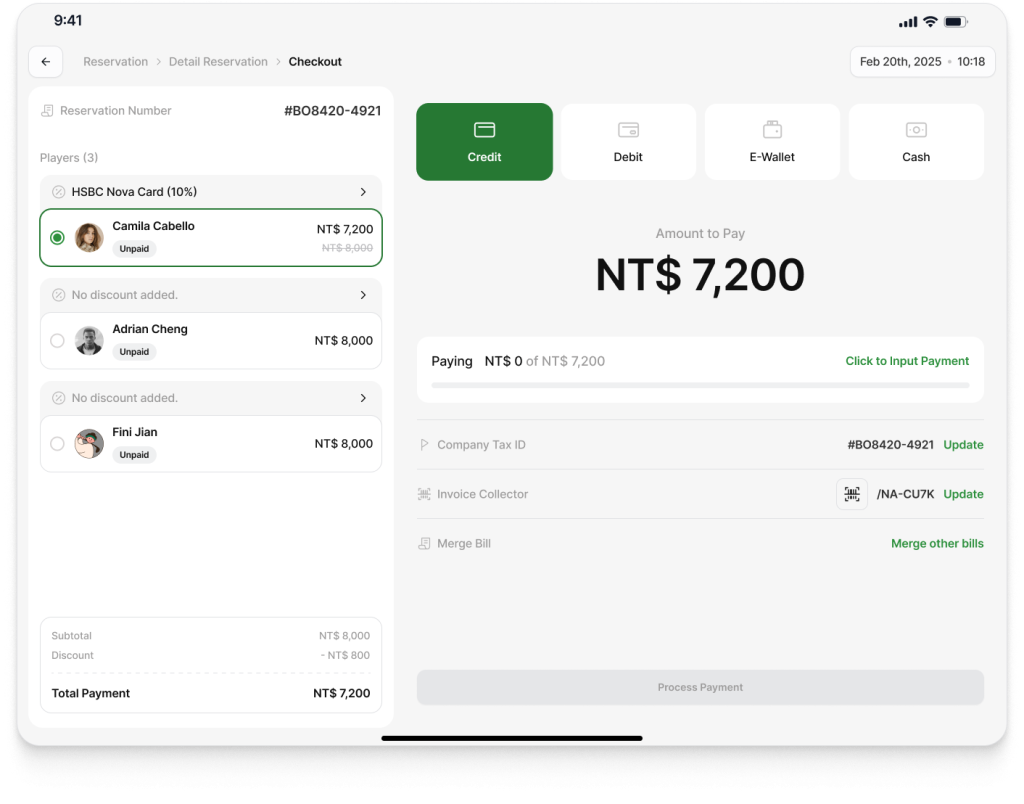The width and height of the screenshot is (1024, 804).
Task: Click the HSBC Nova Card discount icon
Action: pos(59,191)
